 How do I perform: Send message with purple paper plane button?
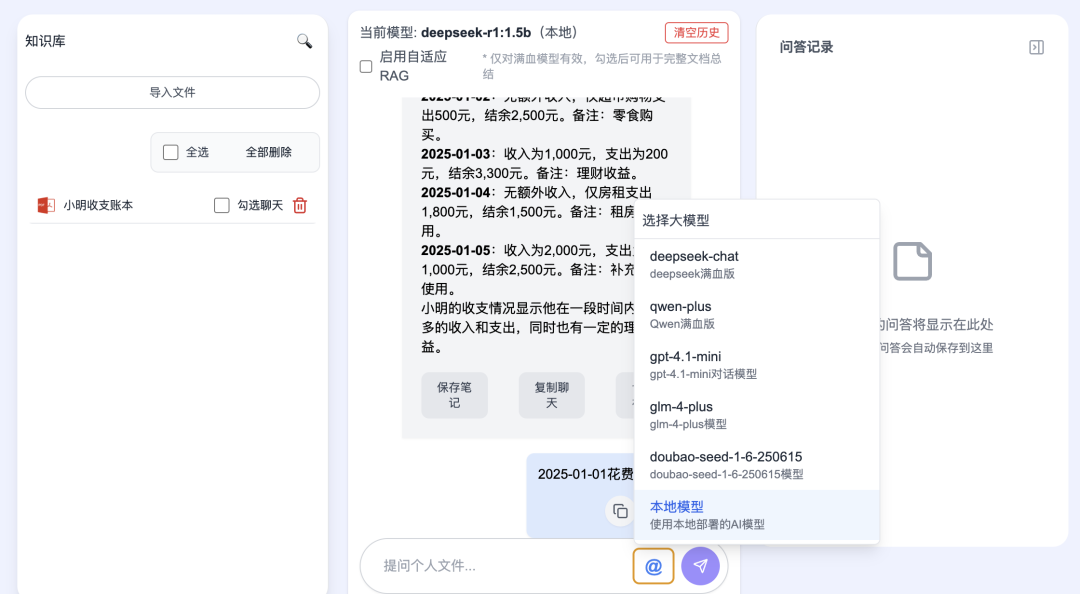tap(700, 566)
